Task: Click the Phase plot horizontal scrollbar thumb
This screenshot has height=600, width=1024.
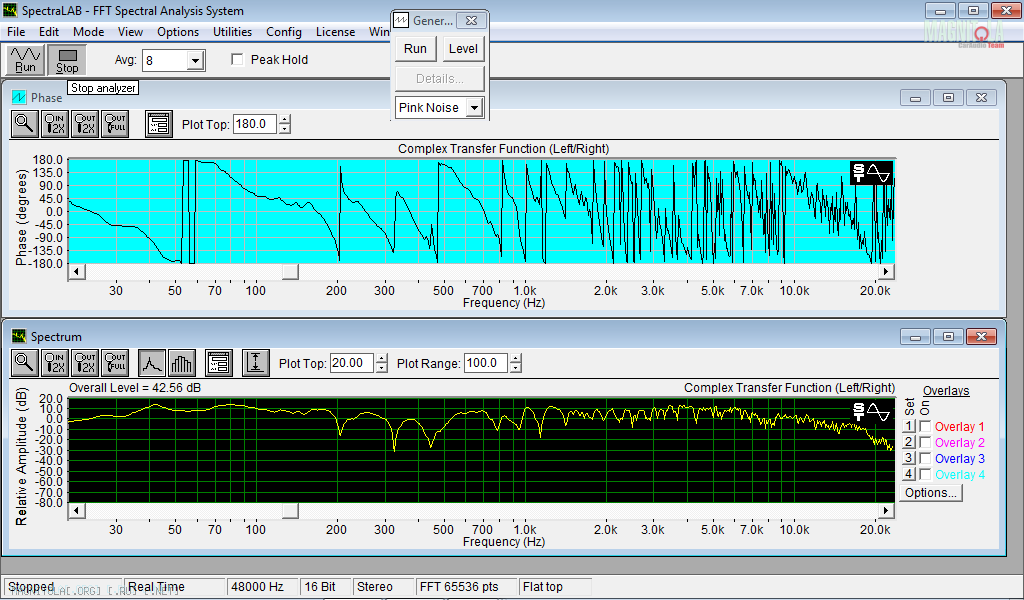Action: (x=290, y=271)
